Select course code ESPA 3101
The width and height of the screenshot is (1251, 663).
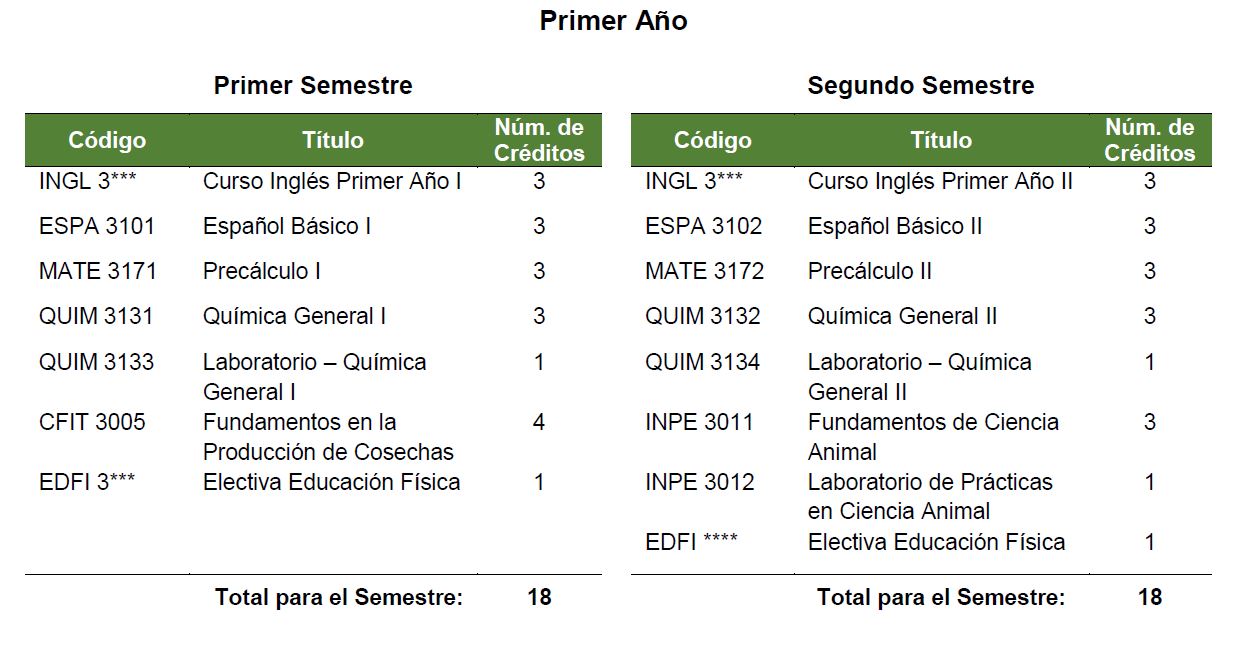click(97, 226)
